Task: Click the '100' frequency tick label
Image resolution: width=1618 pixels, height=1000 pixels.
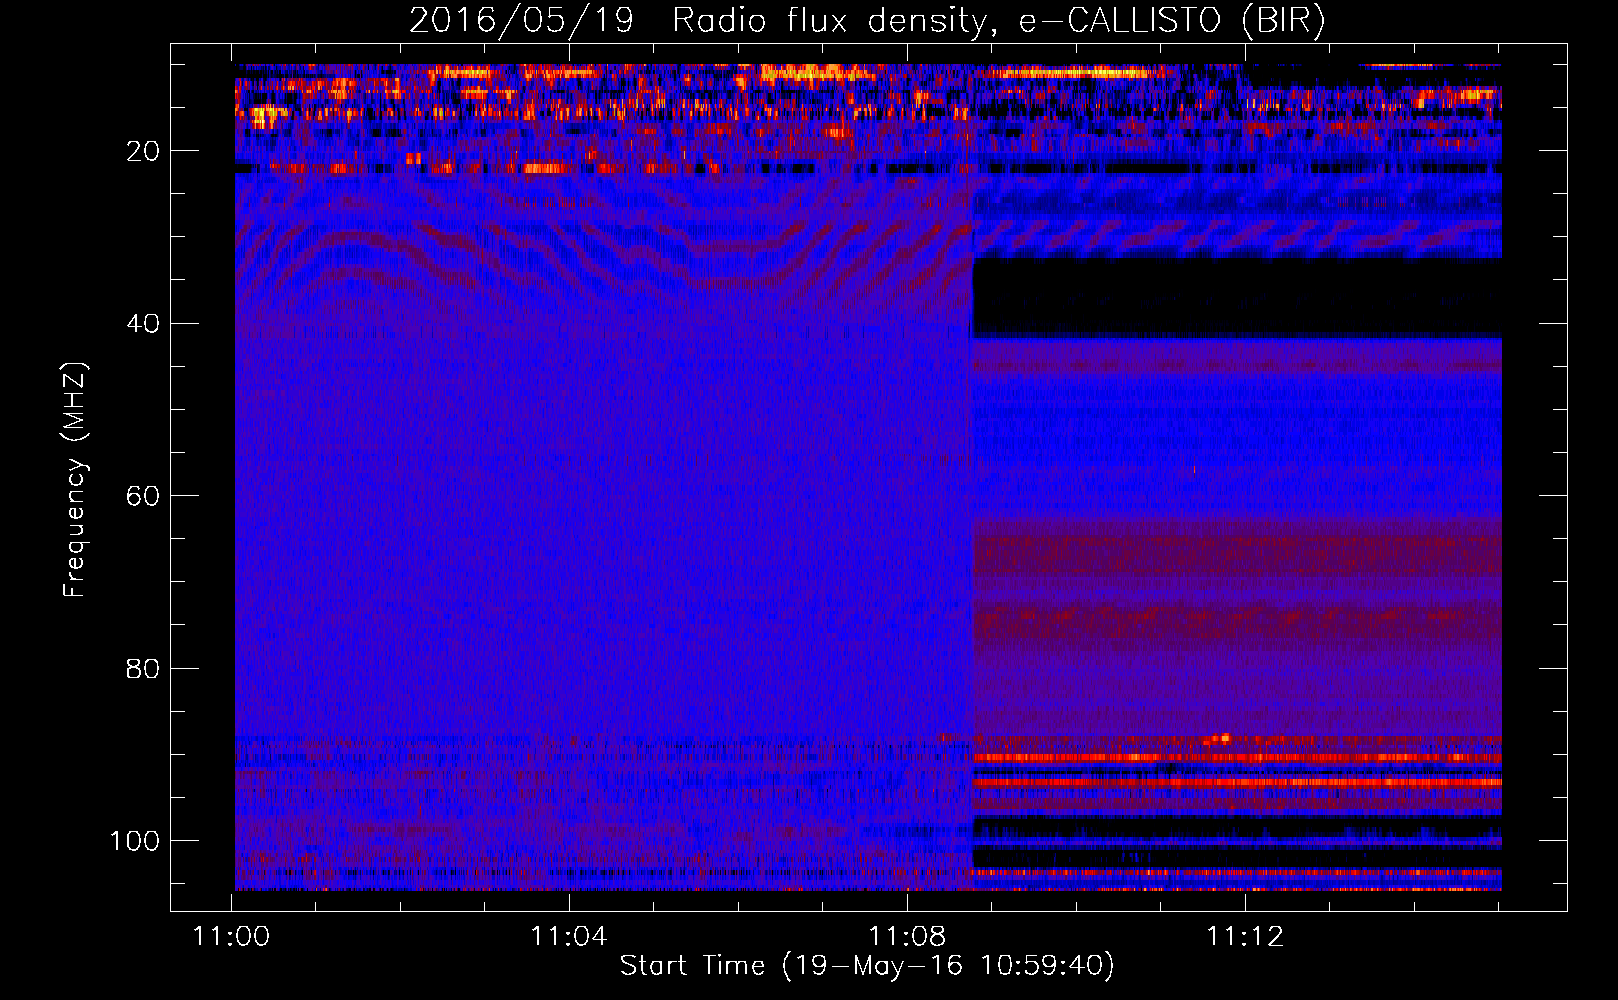Action: point(135,841)
